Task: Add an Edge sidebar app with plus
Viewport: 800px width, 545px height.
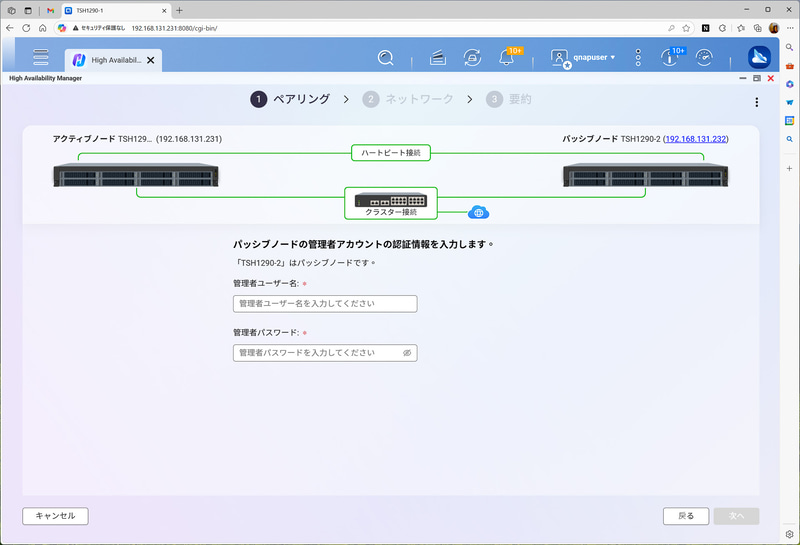Action: pos(789,168)
